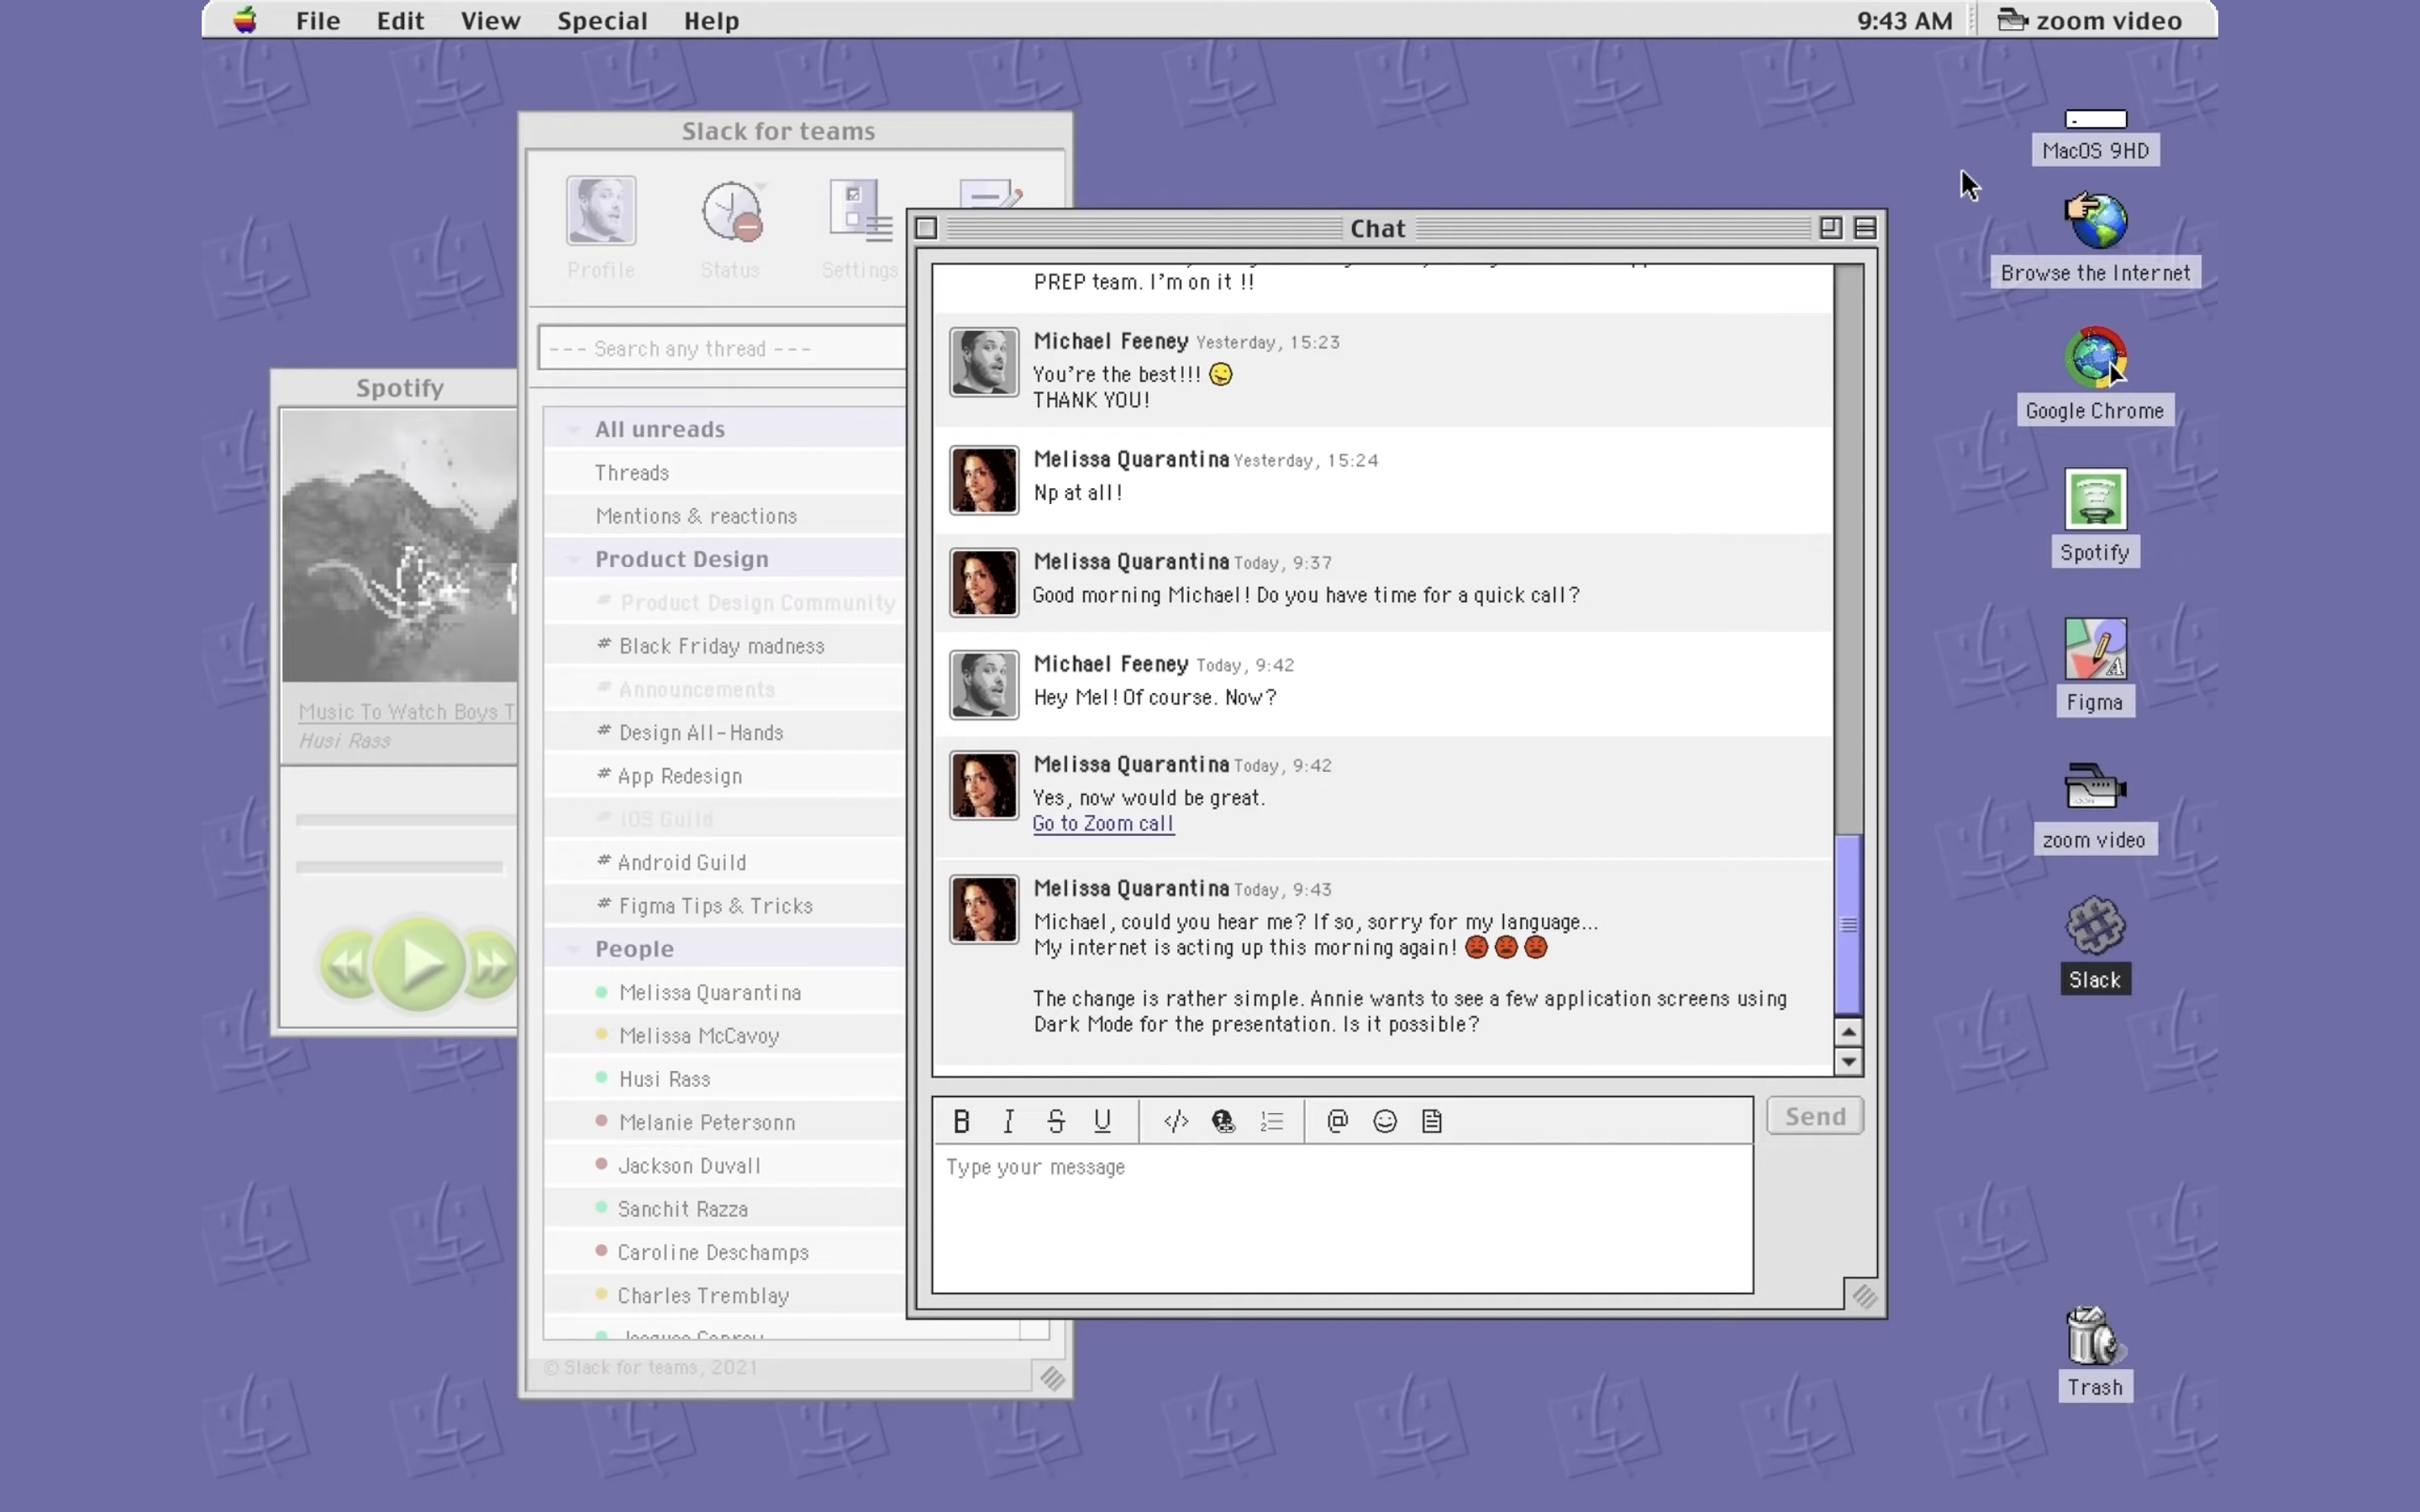Insert code snippet with code icon
2420x1512 pixels.
click(x=1176, y=1121)
